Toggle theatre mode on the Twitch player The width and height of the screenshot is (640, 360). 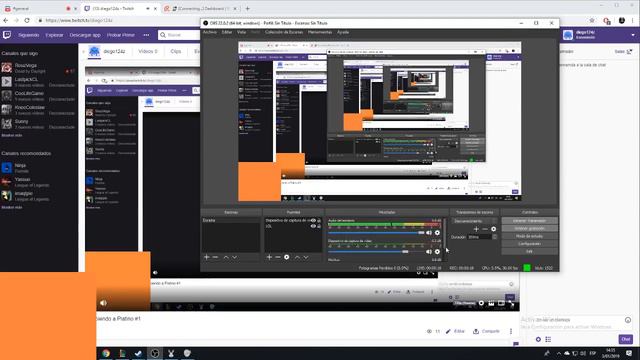click(501, 303)
